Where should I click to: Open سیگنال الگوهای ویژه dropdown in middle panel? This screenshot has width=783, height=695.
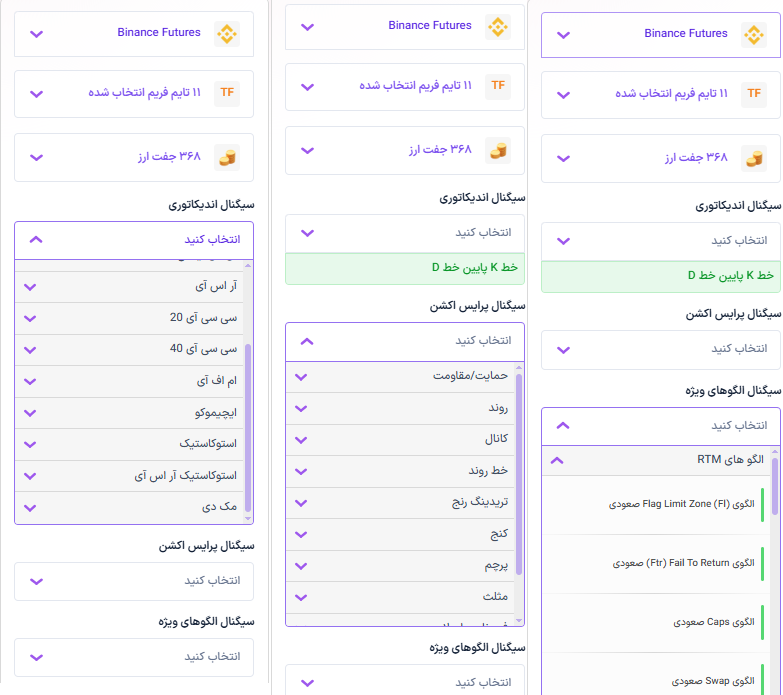click(405, 680)
